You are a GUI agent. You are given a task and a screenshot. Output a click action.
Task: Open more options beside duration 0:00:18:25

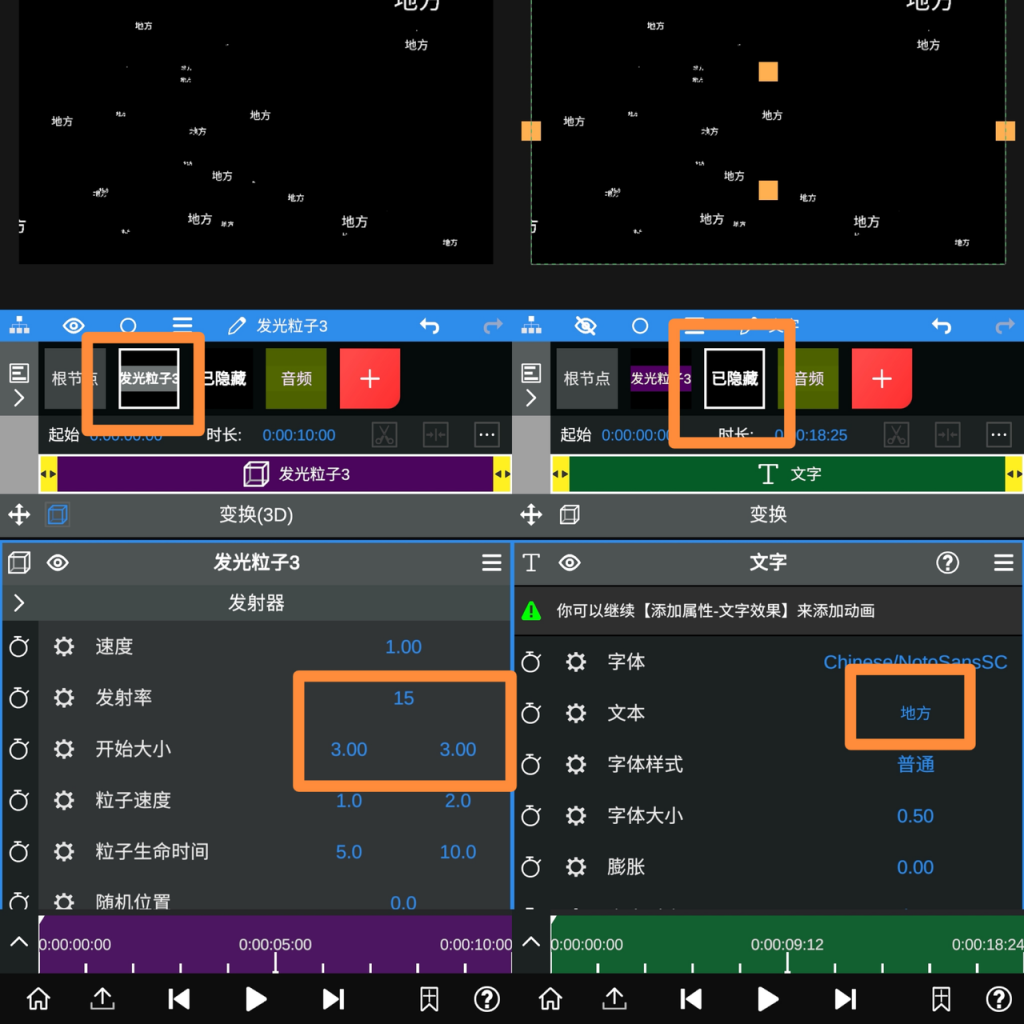(x=998, y=435)
